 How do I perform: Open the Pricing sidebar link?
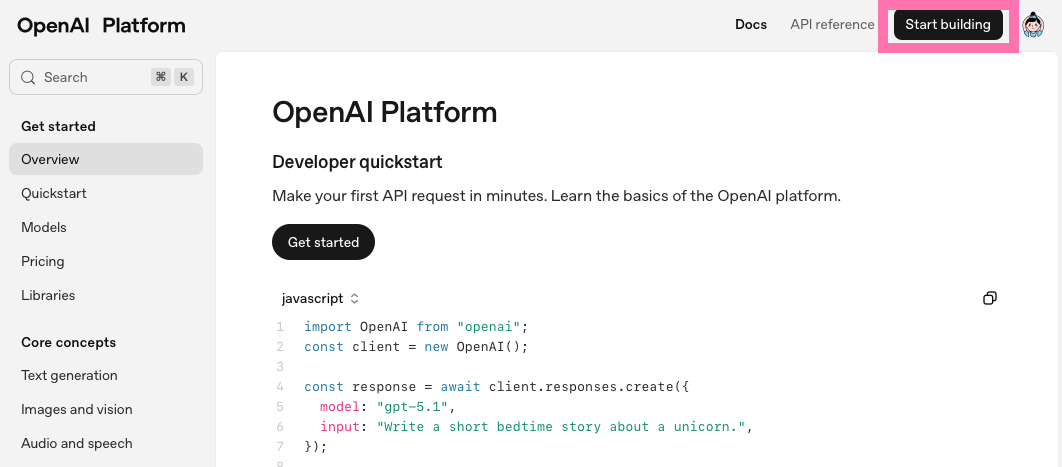click(43, 261)
